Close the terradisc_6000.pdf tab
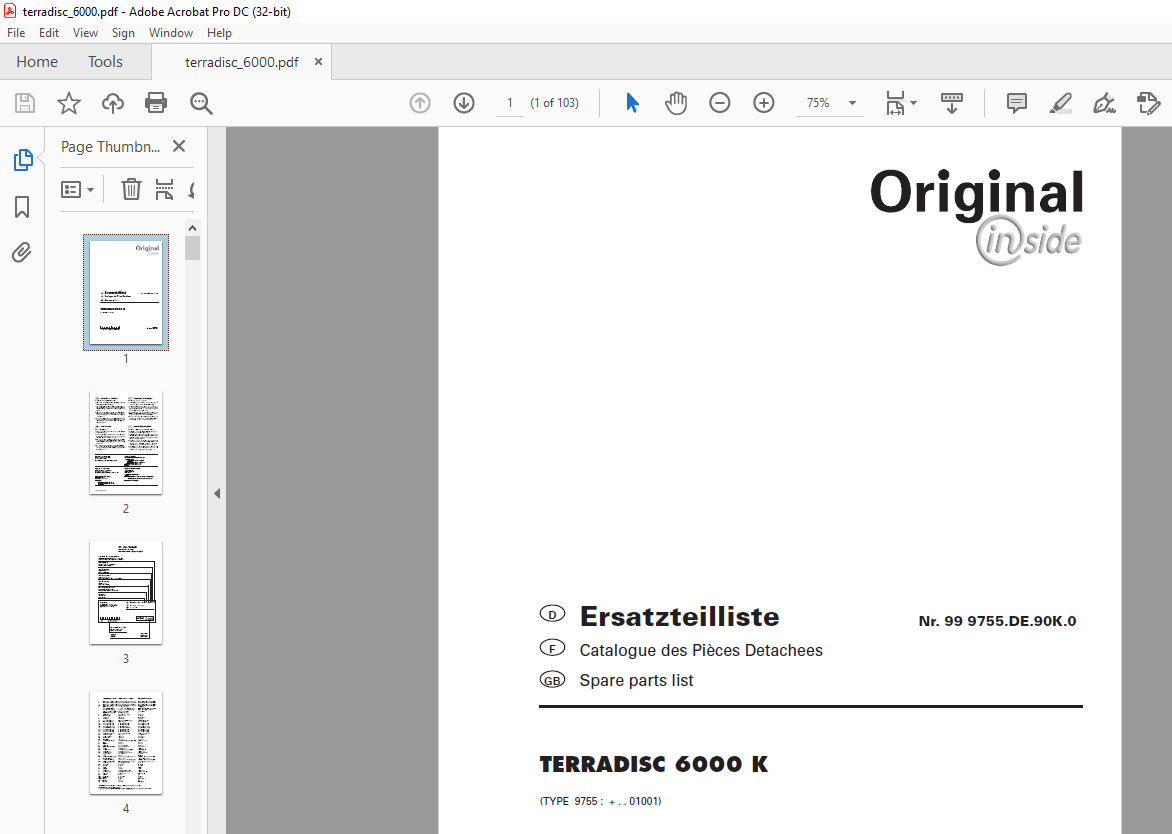 318,62
